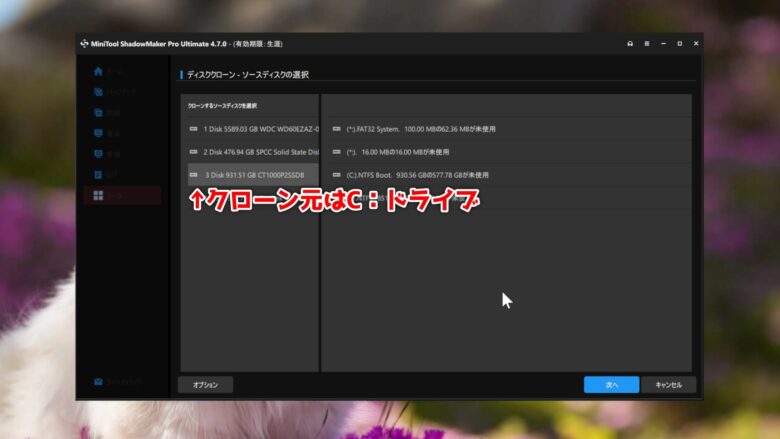
Task: Select 1 Disk 5589.03 GB WDC WD60EZAZ
Action: 253,129
